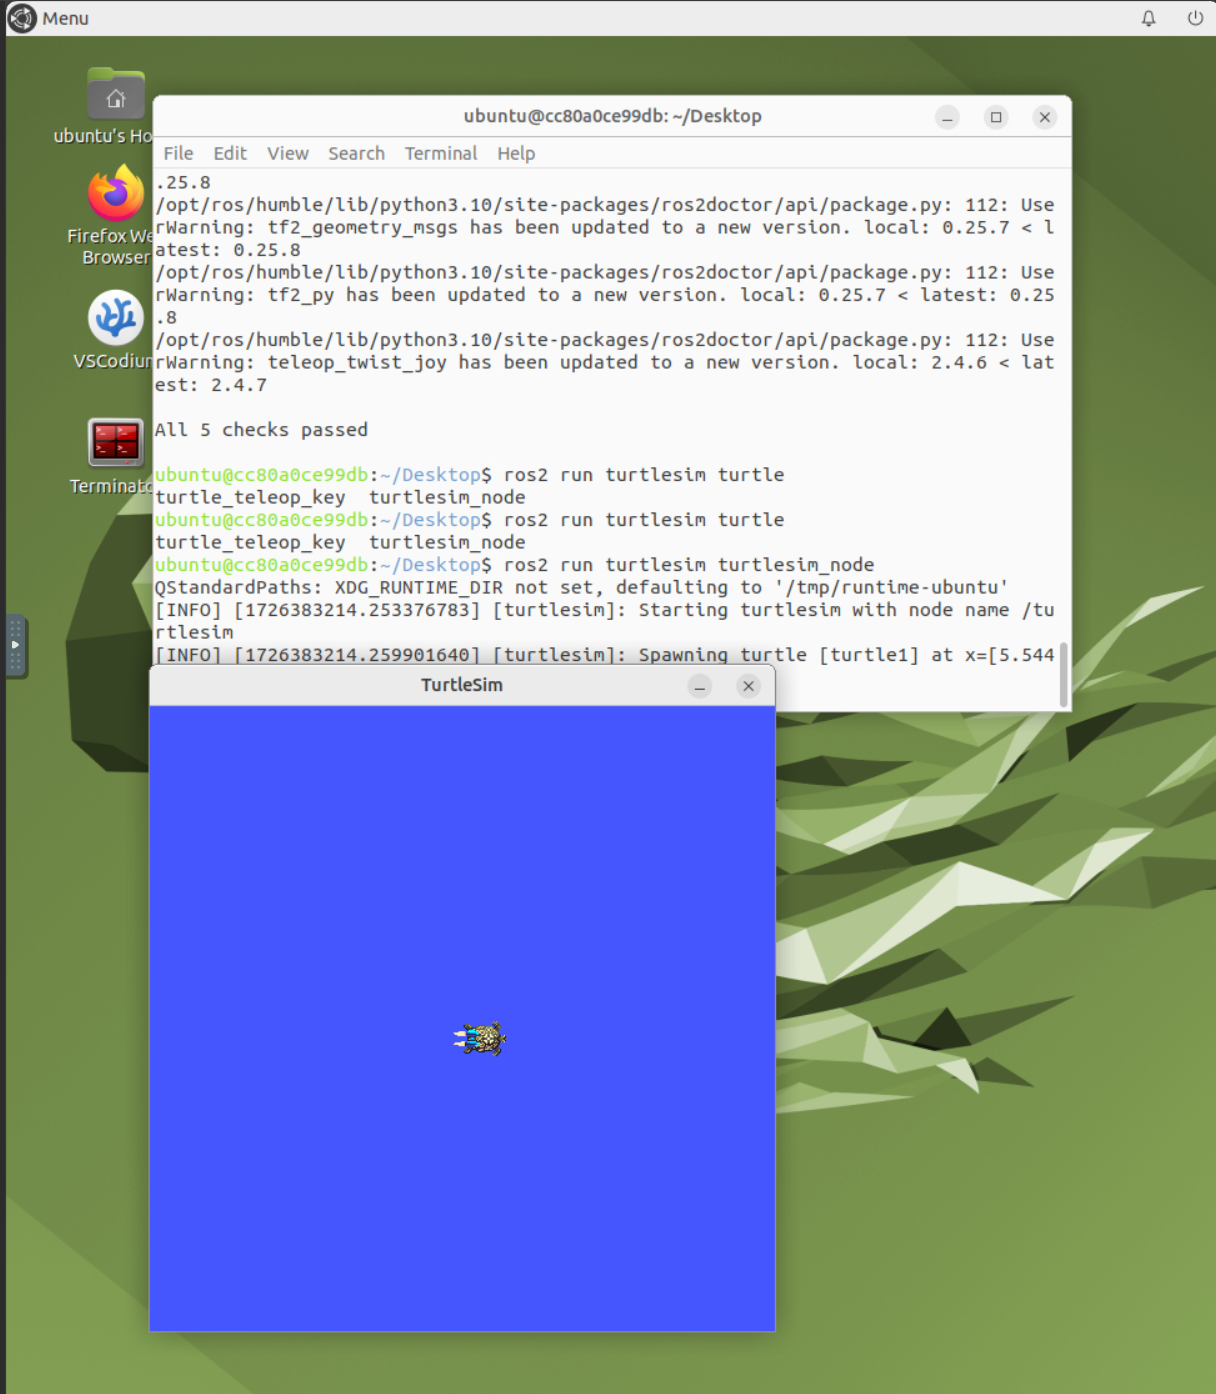Open the Terminal menu
Screen dimensions: 1216x1394
point(440,153)
